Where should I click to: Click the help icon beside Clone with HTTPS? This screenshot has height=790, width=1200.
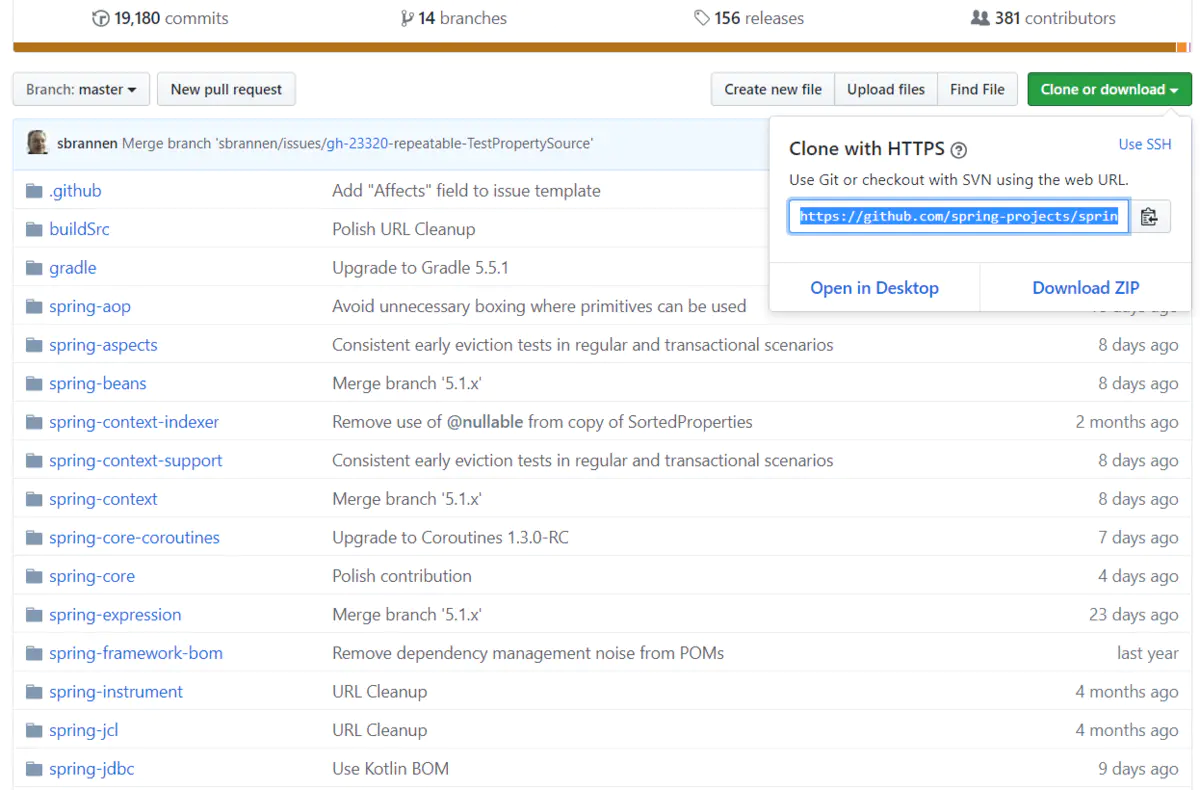point(959,150)
